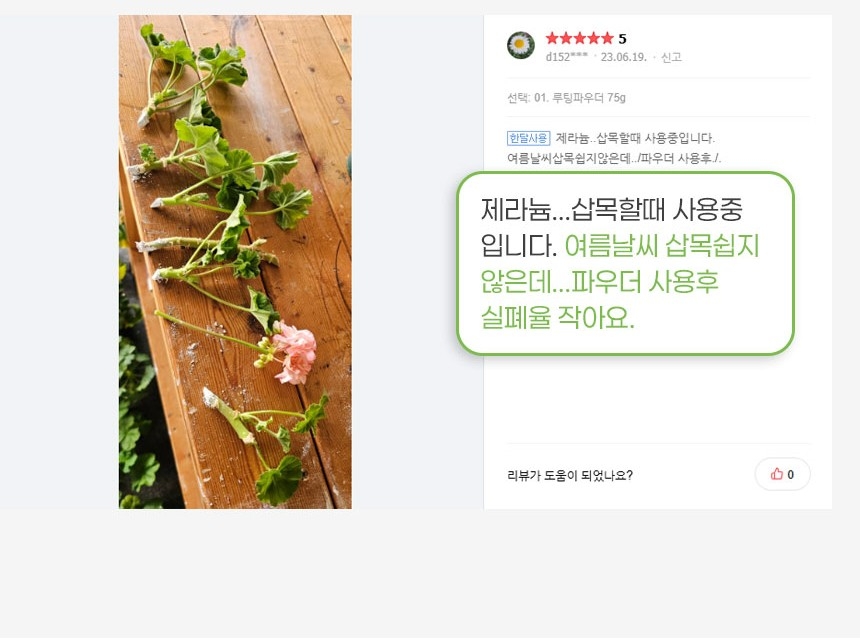Click black callout text 제라늄...삽목할때 사용중
The height and width of the screenshot is (642, 860).
click(x=612, y=209)
